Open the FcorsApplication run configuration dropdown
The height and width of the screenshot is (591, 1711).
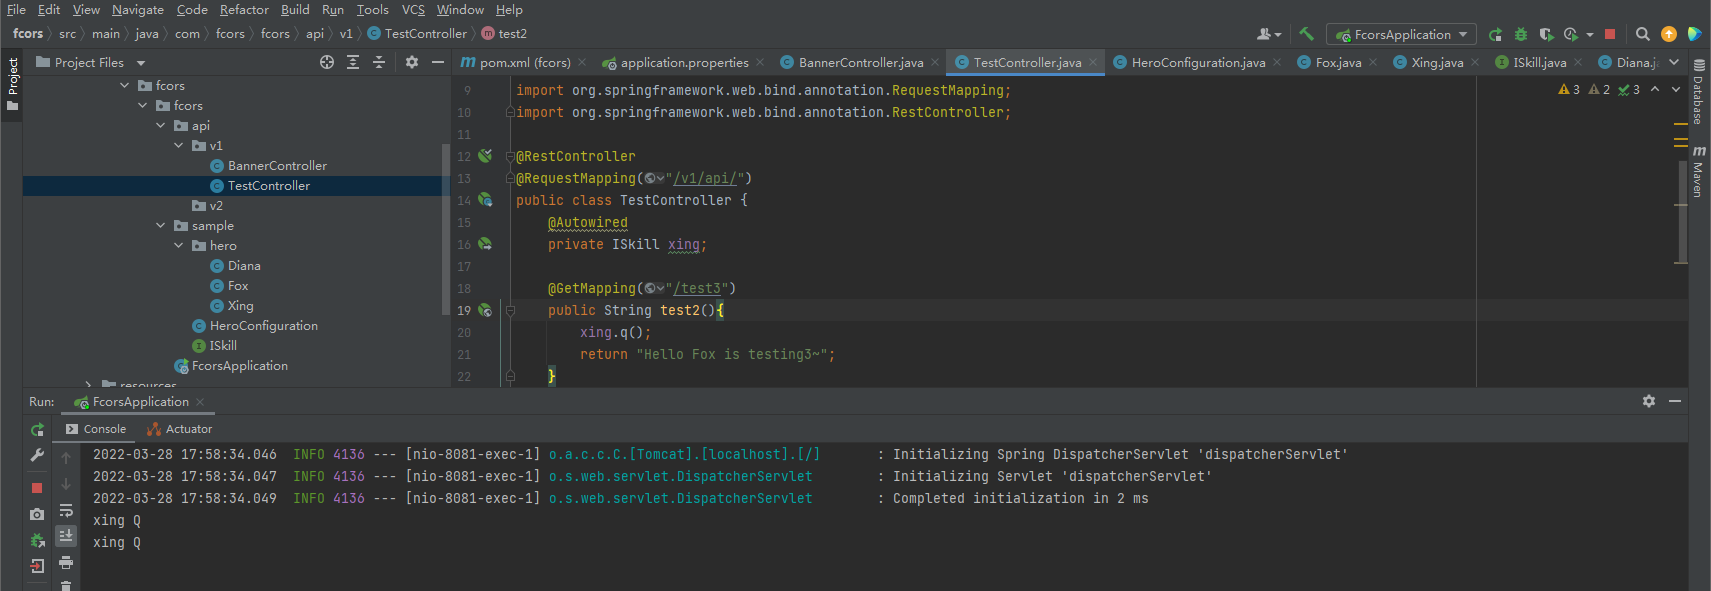point(1402,34)
